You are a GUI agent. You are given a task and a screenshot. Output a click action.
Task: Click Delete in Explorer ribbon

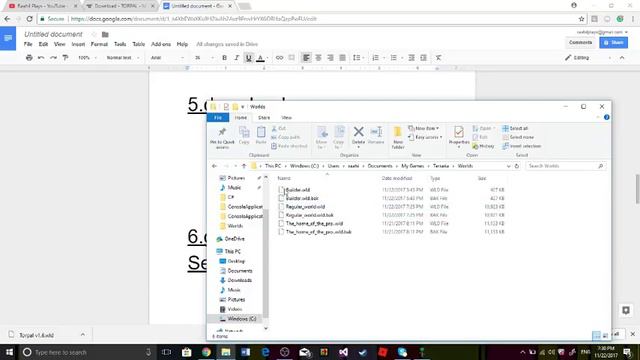[x=358, y=136]
